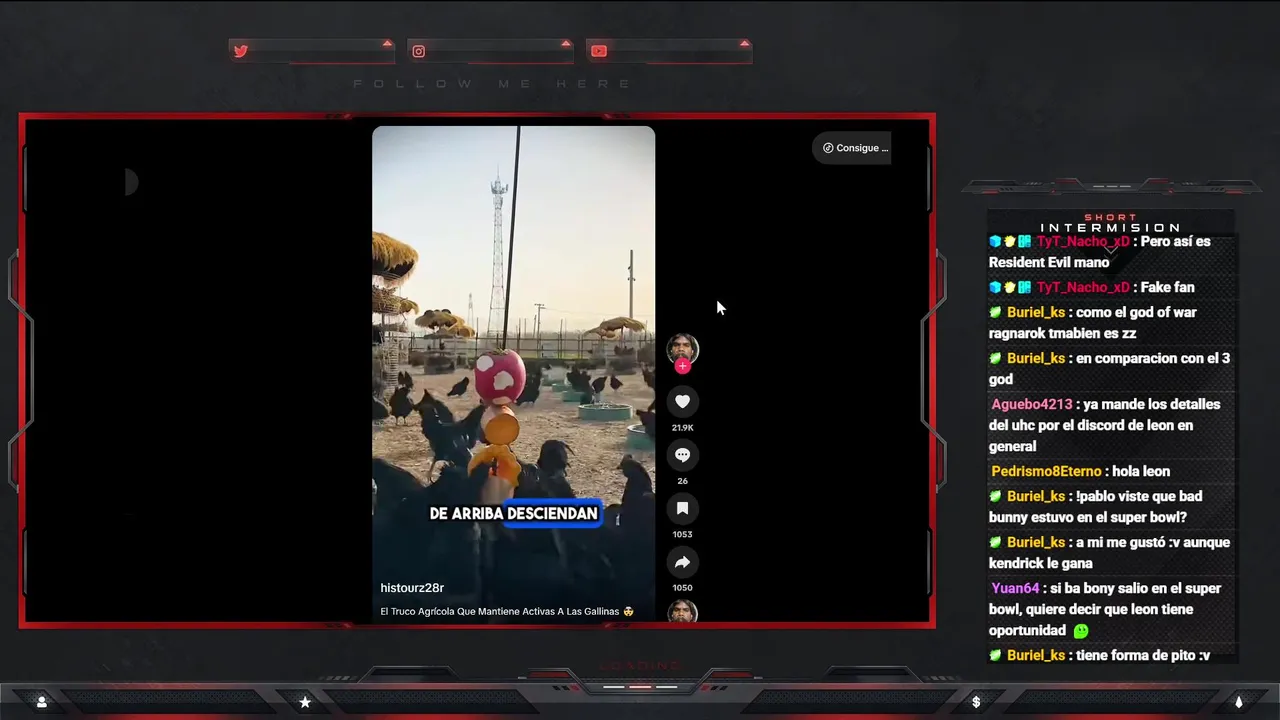Click the Consigue button top right
Image resolution: width=1280 pixels, height=720 pixels.
[x=854, y=148]
